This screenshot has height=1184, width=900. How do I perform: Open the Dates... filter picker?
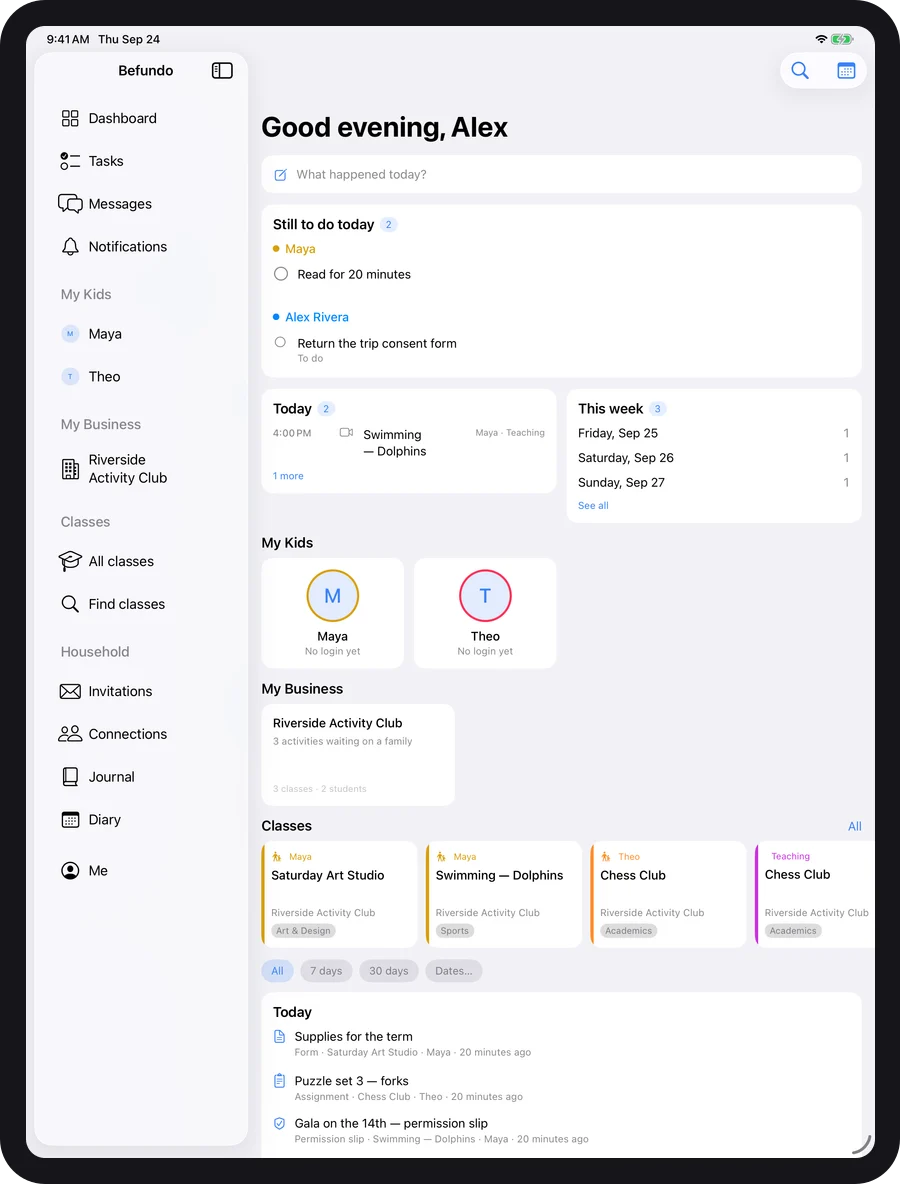pyautogui.click(x=454, y=971)
